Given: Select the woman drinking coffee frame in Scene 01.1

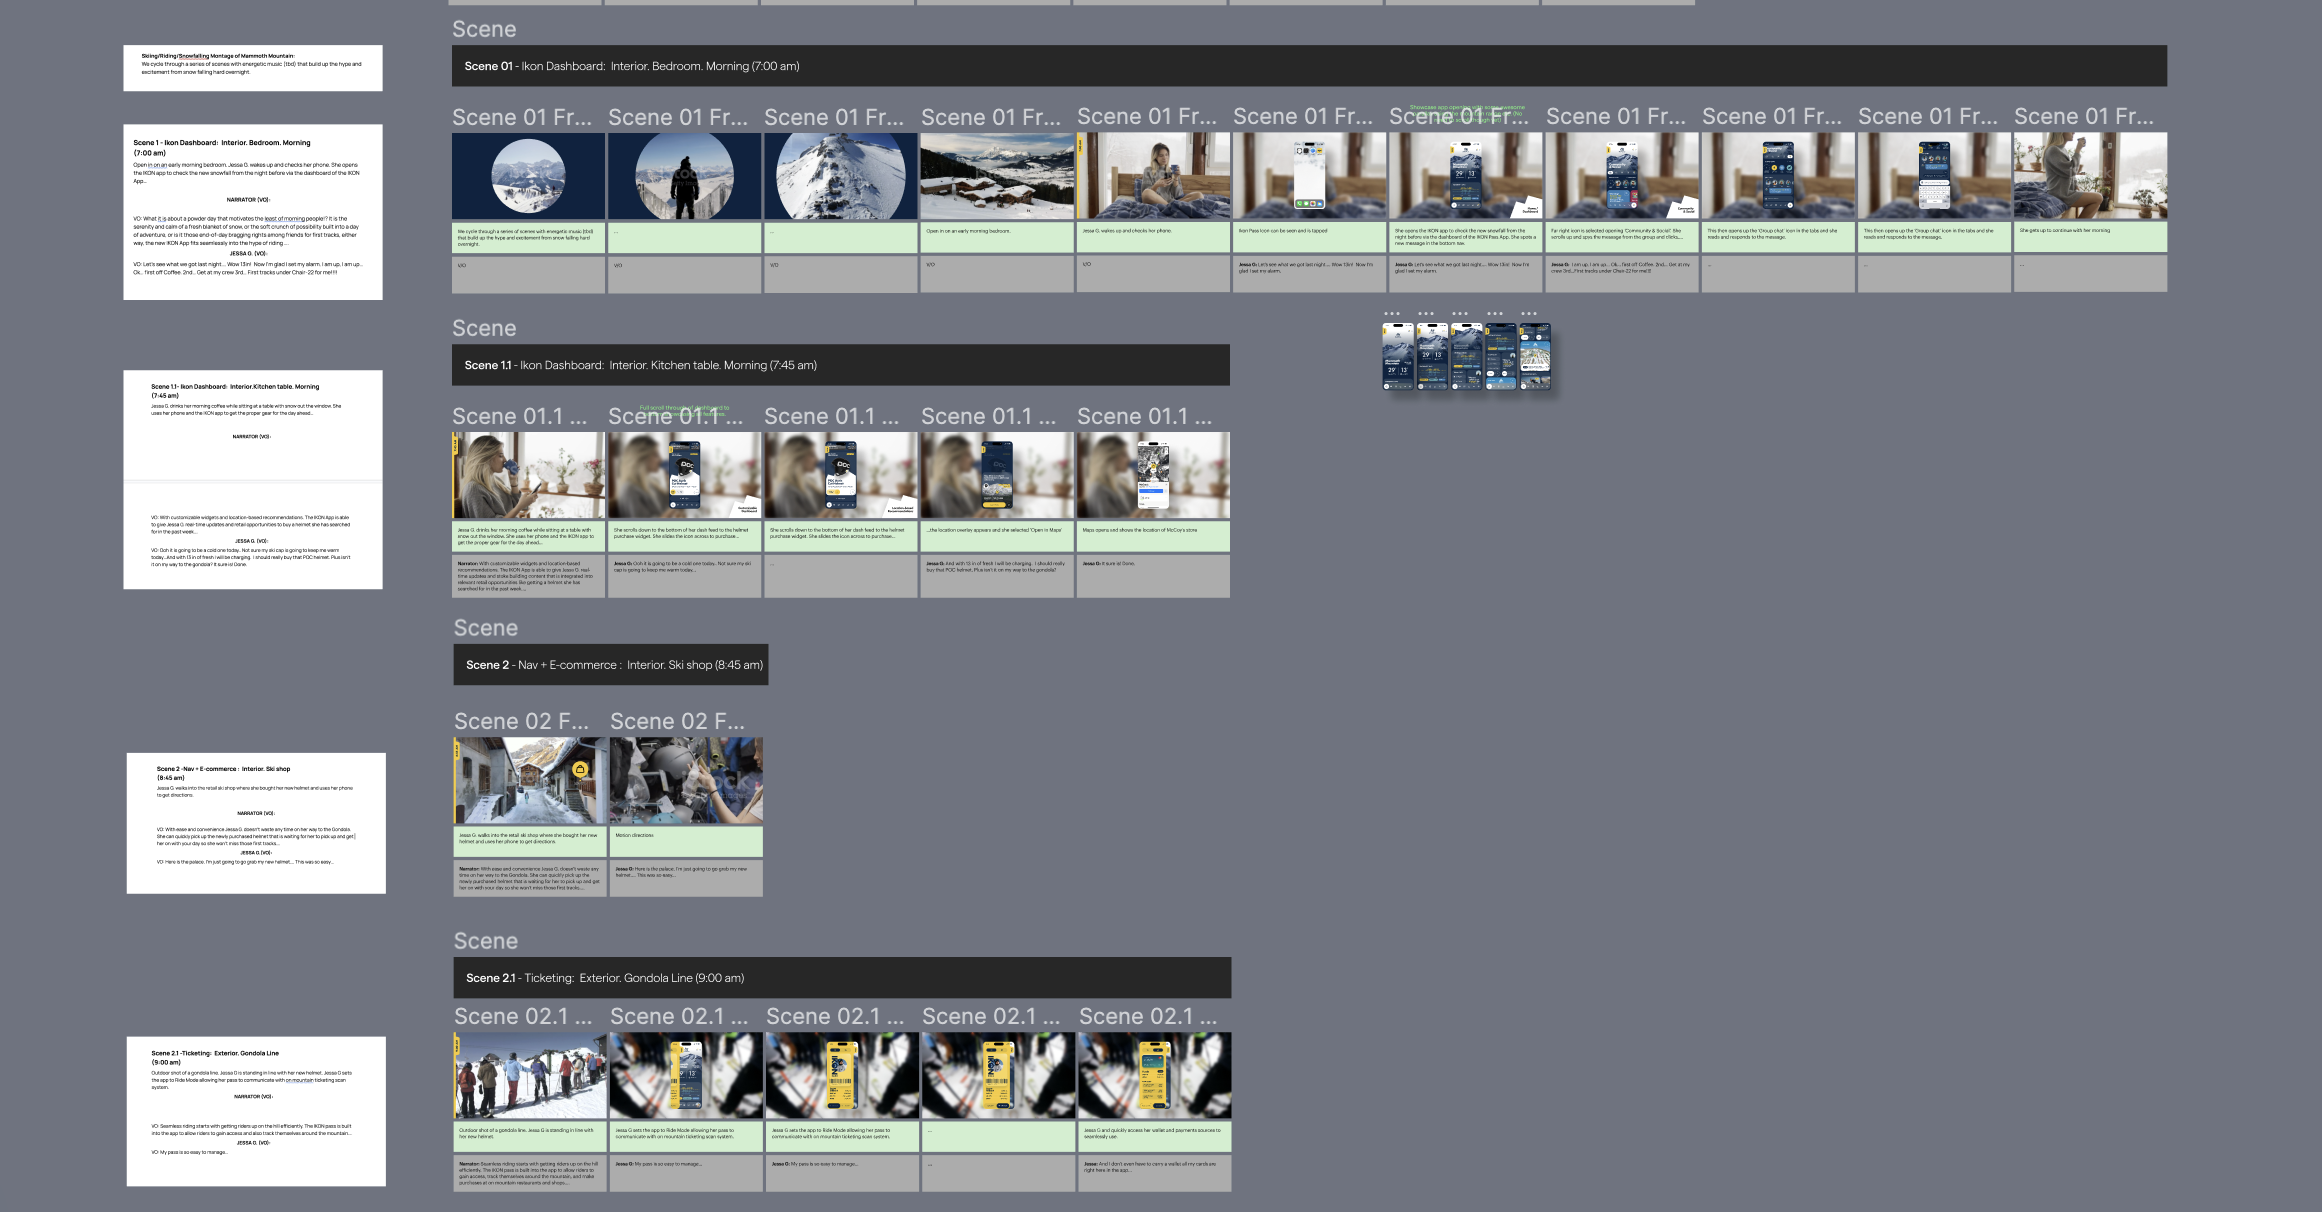Looking at the screenshot, I should [528, 475].
